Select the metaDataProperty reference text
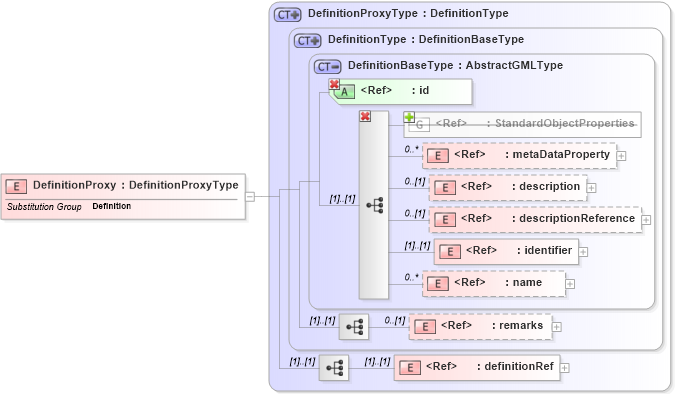675x394 pixels. pyautogui.click(x=532, y=154)
